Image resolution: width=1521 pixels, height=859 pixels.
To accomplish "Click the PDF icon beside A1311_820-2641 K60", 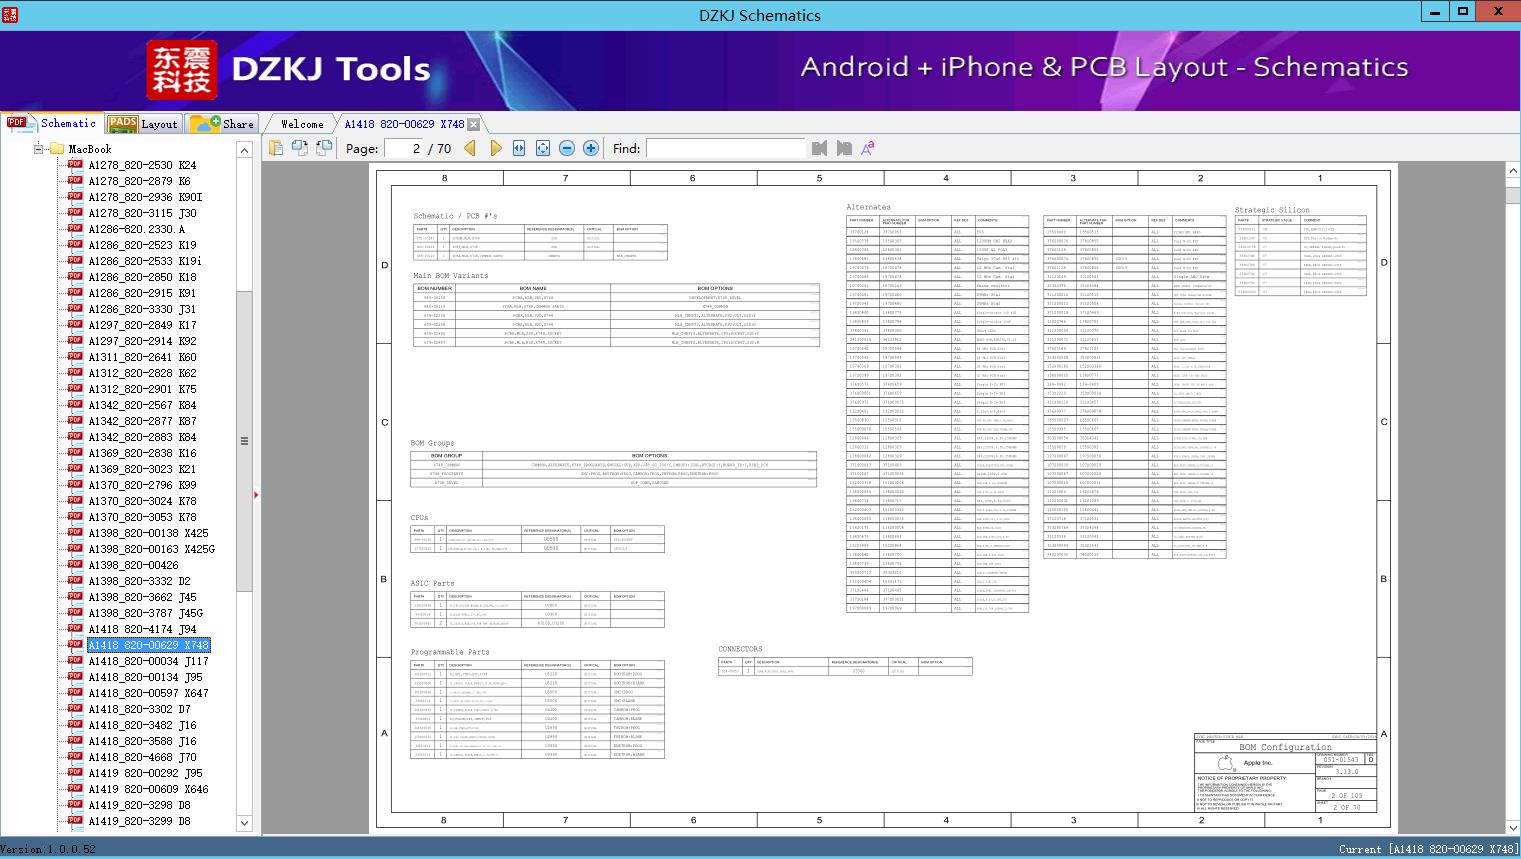I will (75, 357).
